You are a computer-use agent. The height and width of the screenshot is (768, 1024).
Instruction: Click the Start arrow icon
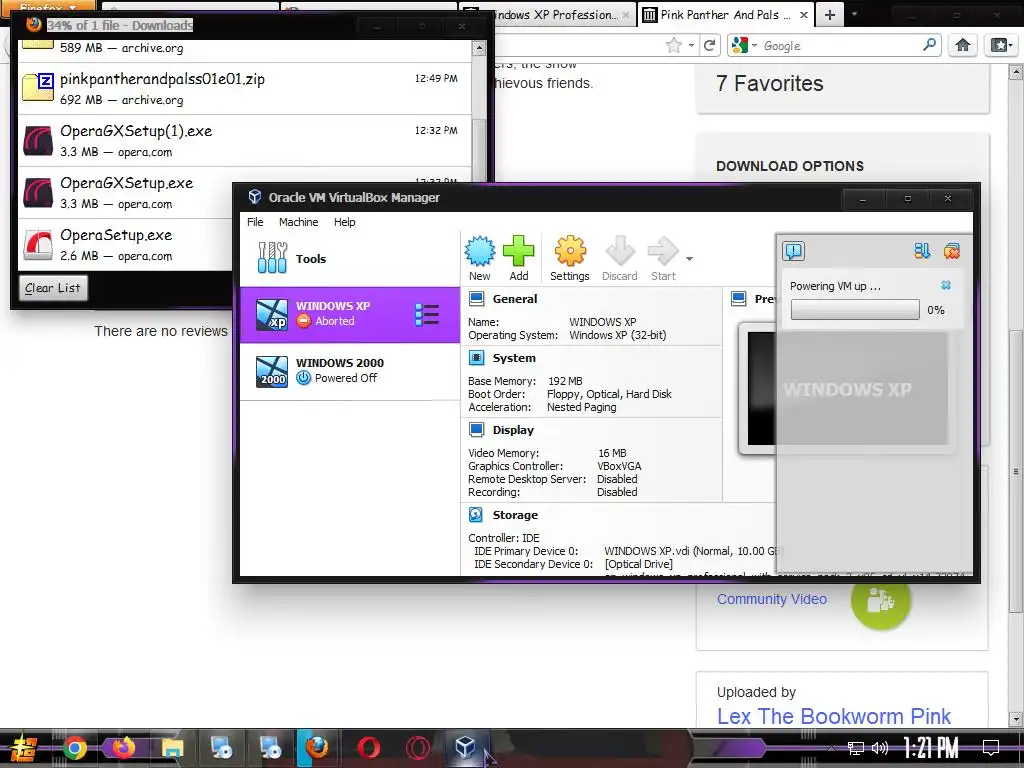[663, 258]
